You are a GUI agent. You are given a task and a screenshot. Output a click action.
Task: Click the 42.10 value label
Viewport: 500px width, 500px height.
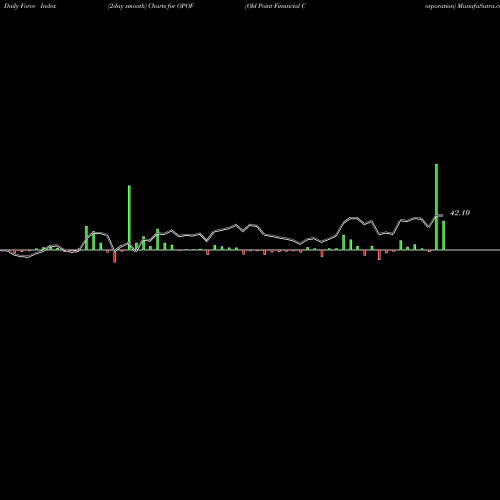(460, 213)
